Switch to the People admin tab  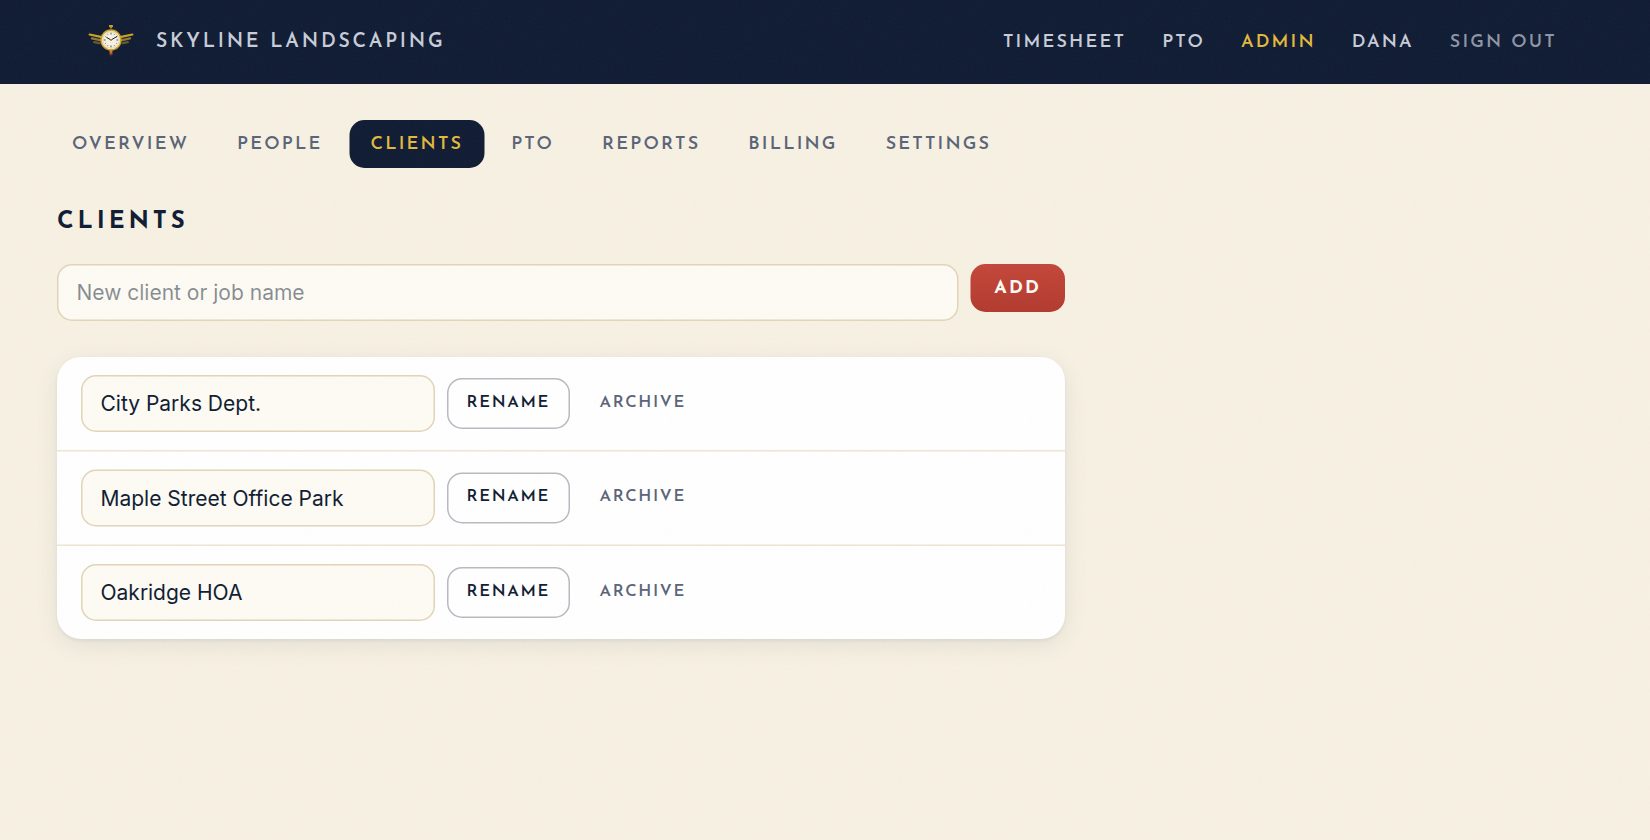click(x=279, y=143)
